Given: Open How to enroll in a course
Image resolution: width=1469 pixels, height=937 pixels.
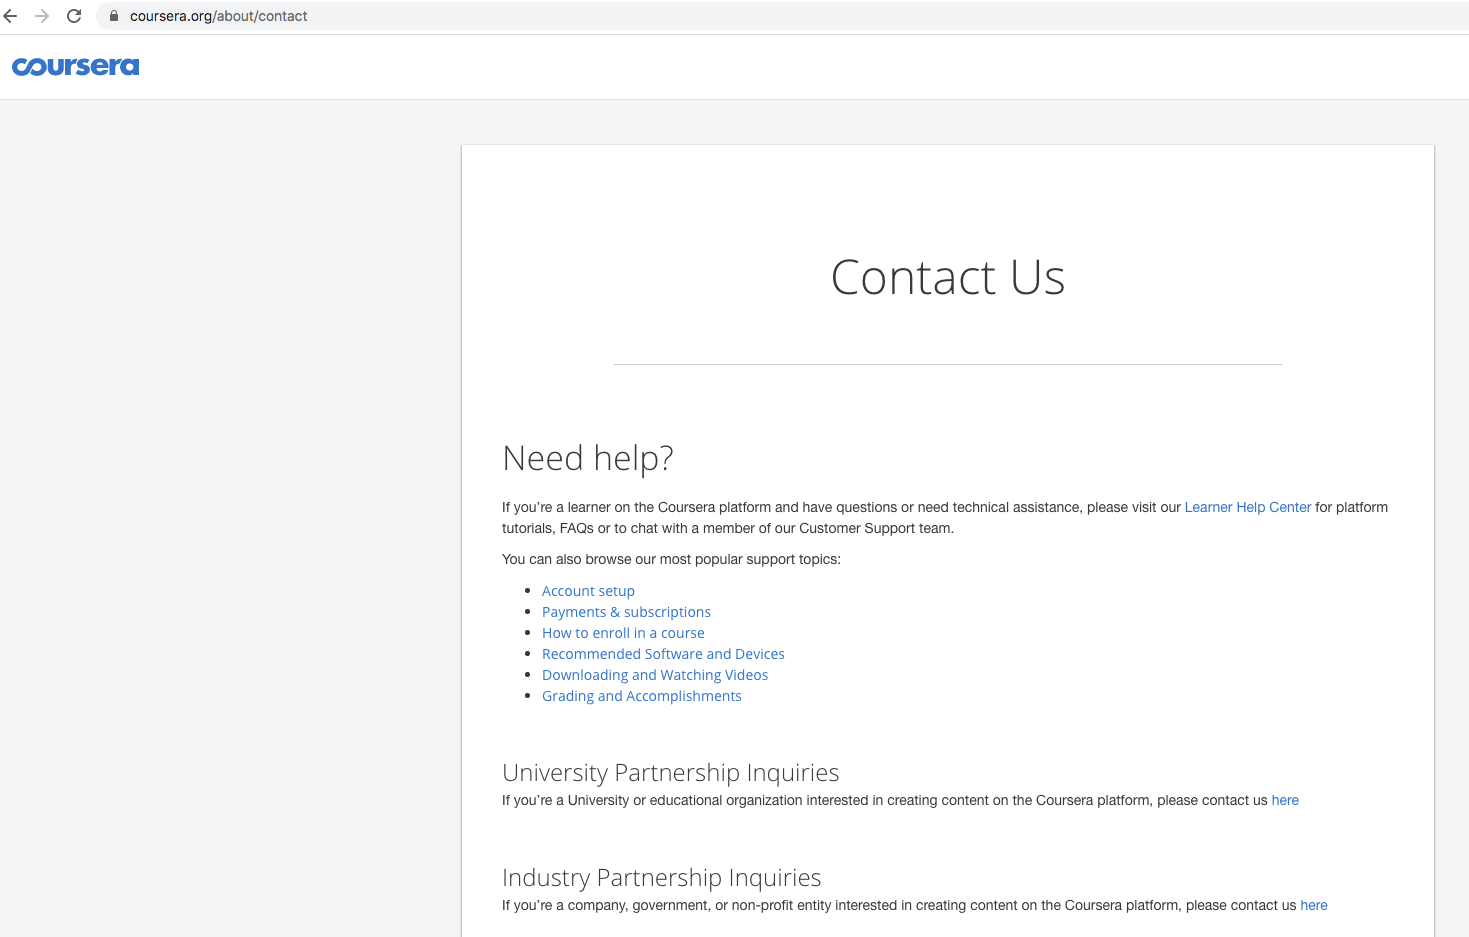Looking at the screenshot, I should click(623, 633).
